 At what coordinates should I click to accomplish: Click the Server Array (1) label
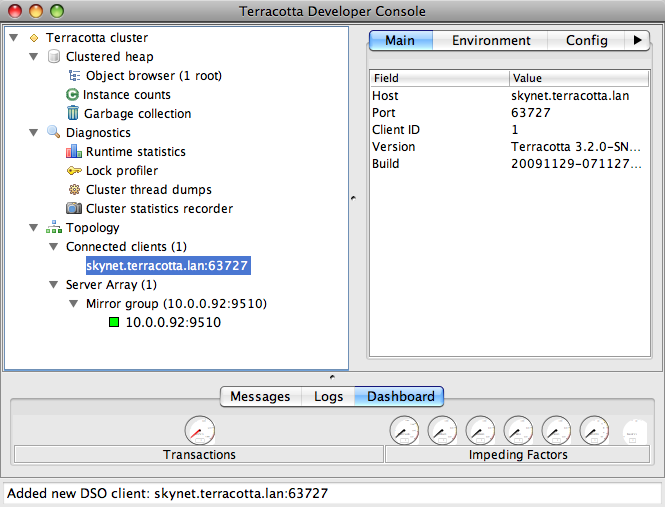(x=111, y=285)
